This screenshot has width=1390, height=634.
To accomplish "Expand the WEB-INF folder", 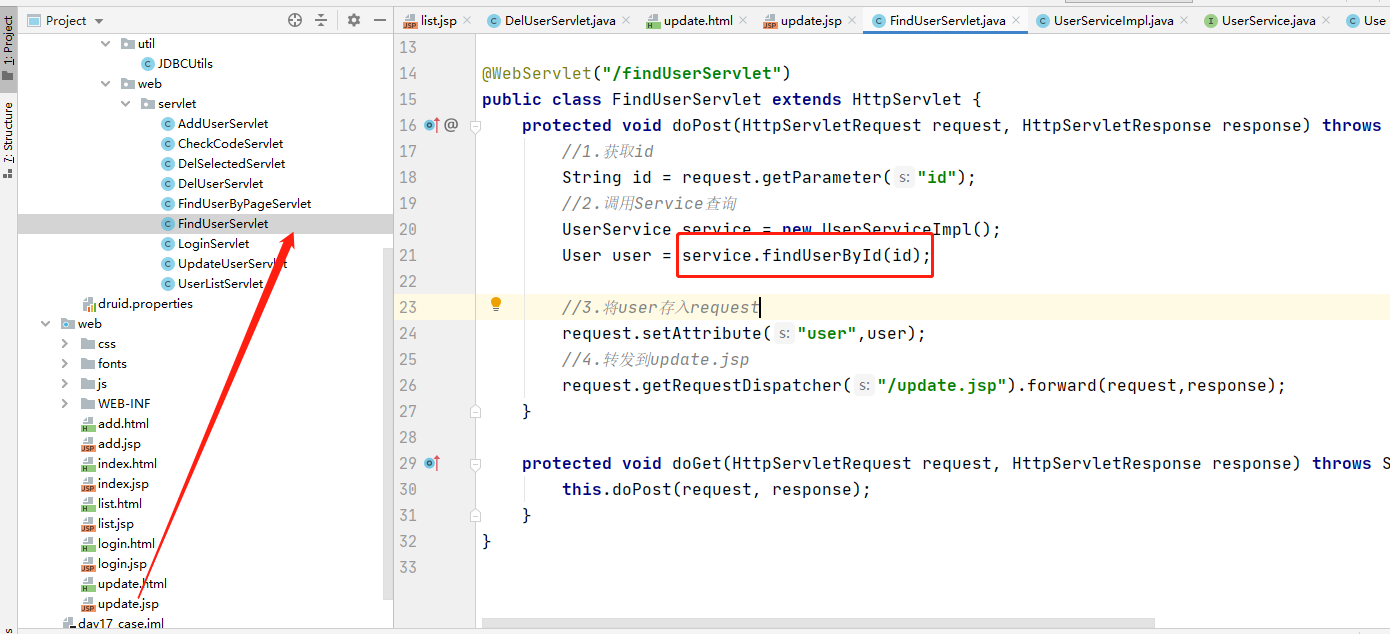I will (x=67, y=403).
